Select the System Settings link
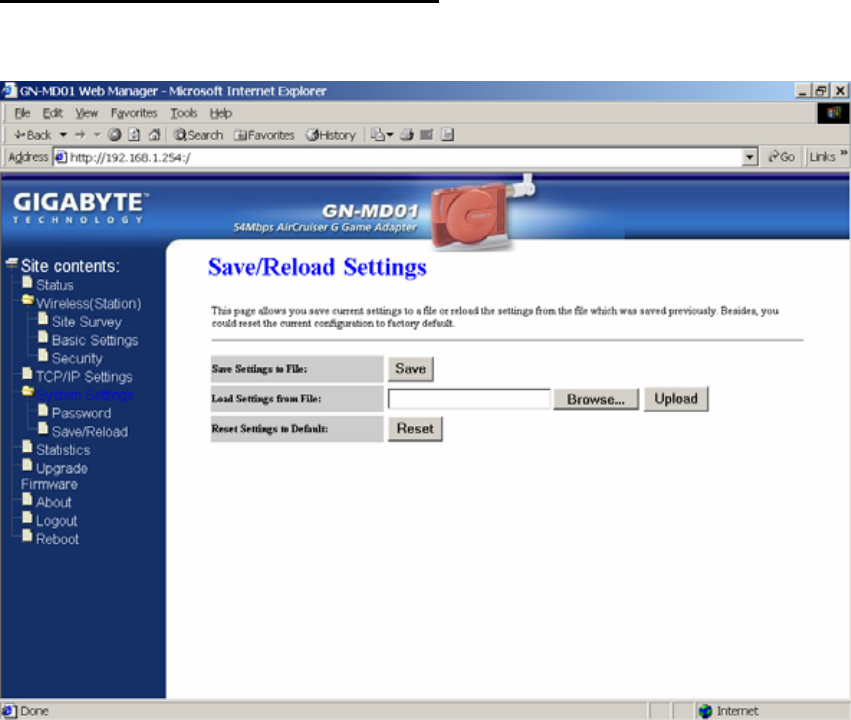The height and width of the screenshot is (720, 851). (85, 395)
